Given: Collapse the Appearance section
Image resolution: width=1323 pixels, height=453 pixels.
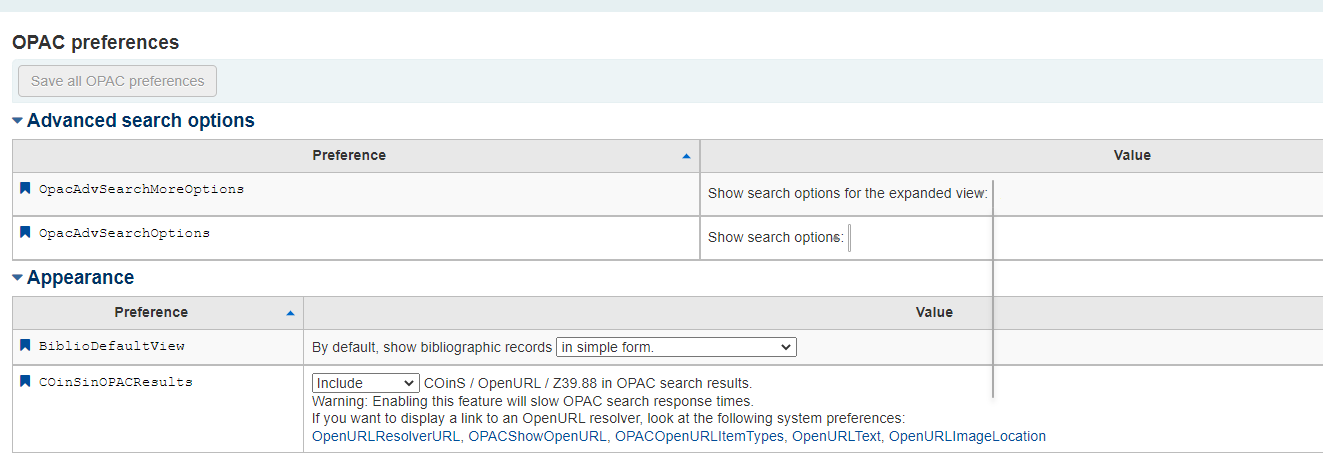Looking at the screenshot, I should tap(18, 278).
